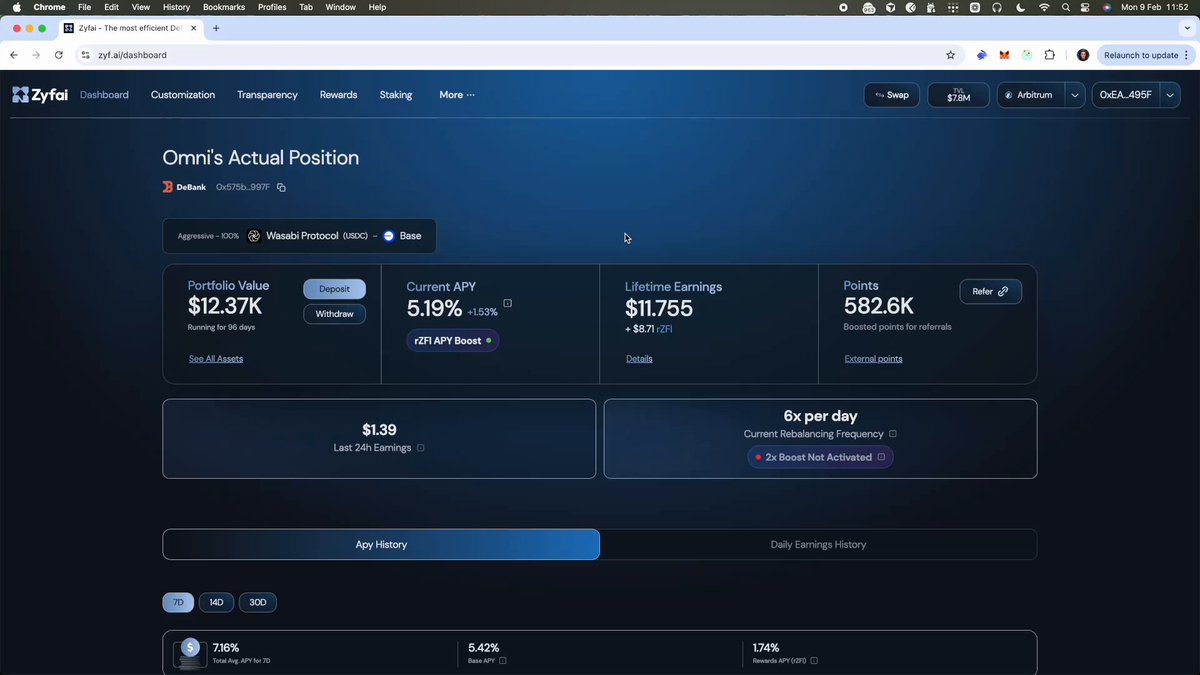Click the Wasabi Protocol icon
The image size is (1200, 675).
click(x=254, y=235)
